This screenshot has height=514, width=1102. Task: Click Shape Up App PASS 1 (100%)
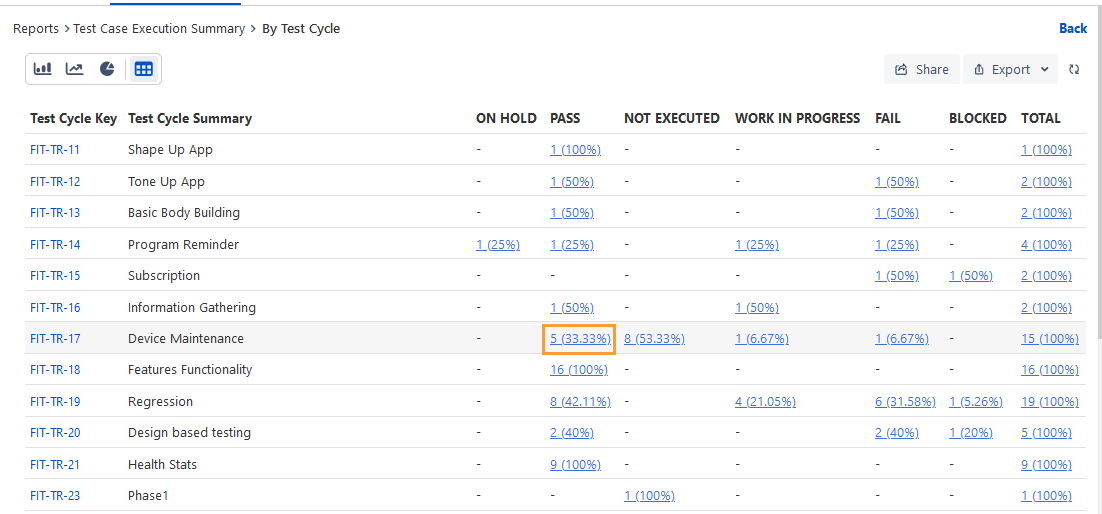tap(576, 150)
